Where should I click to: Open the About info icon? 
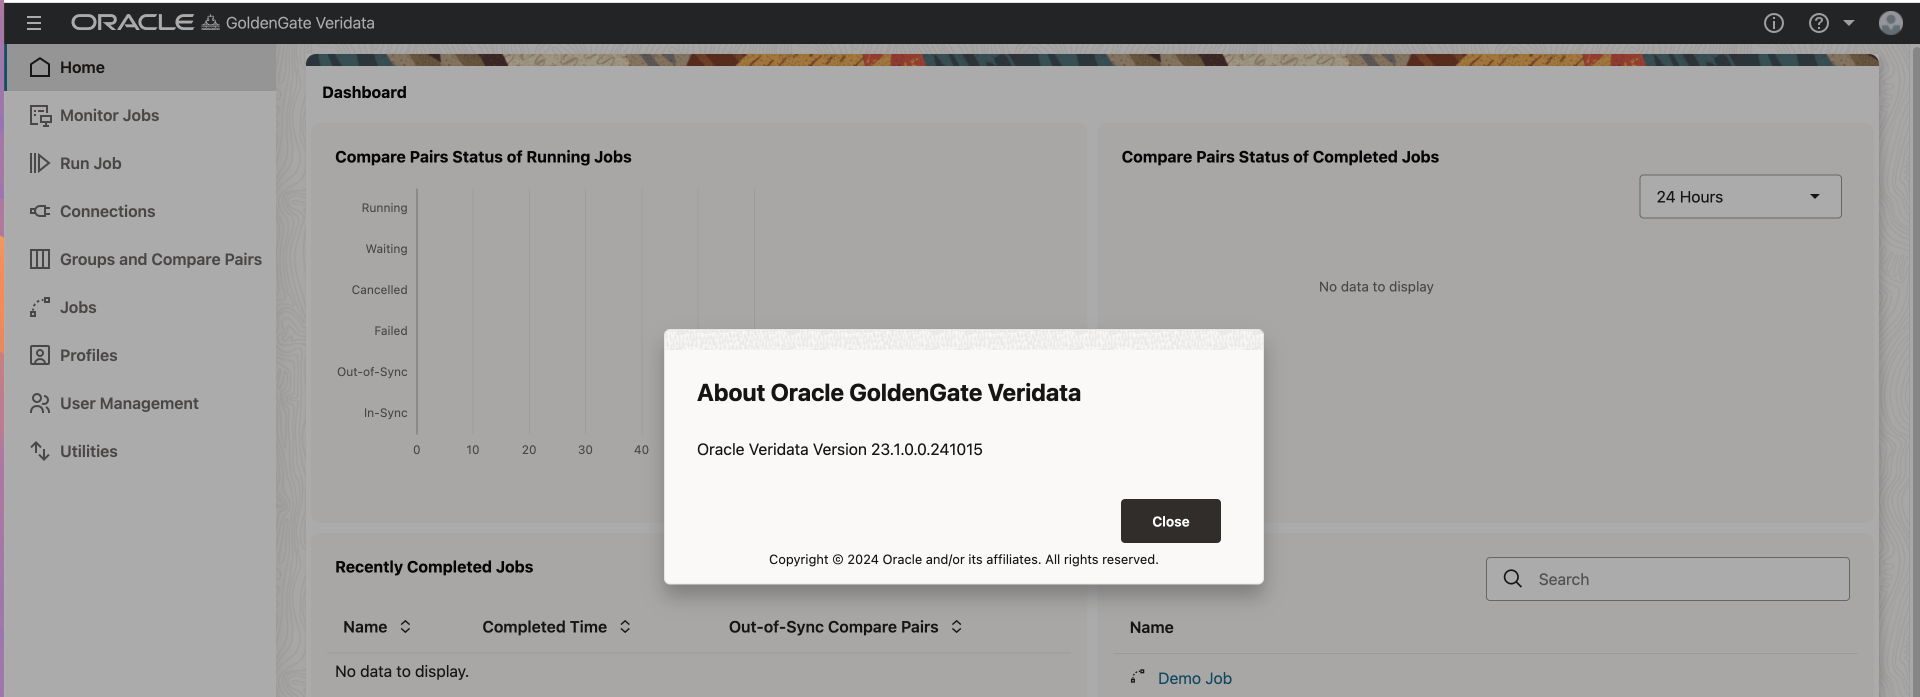tap(1773, 23)
